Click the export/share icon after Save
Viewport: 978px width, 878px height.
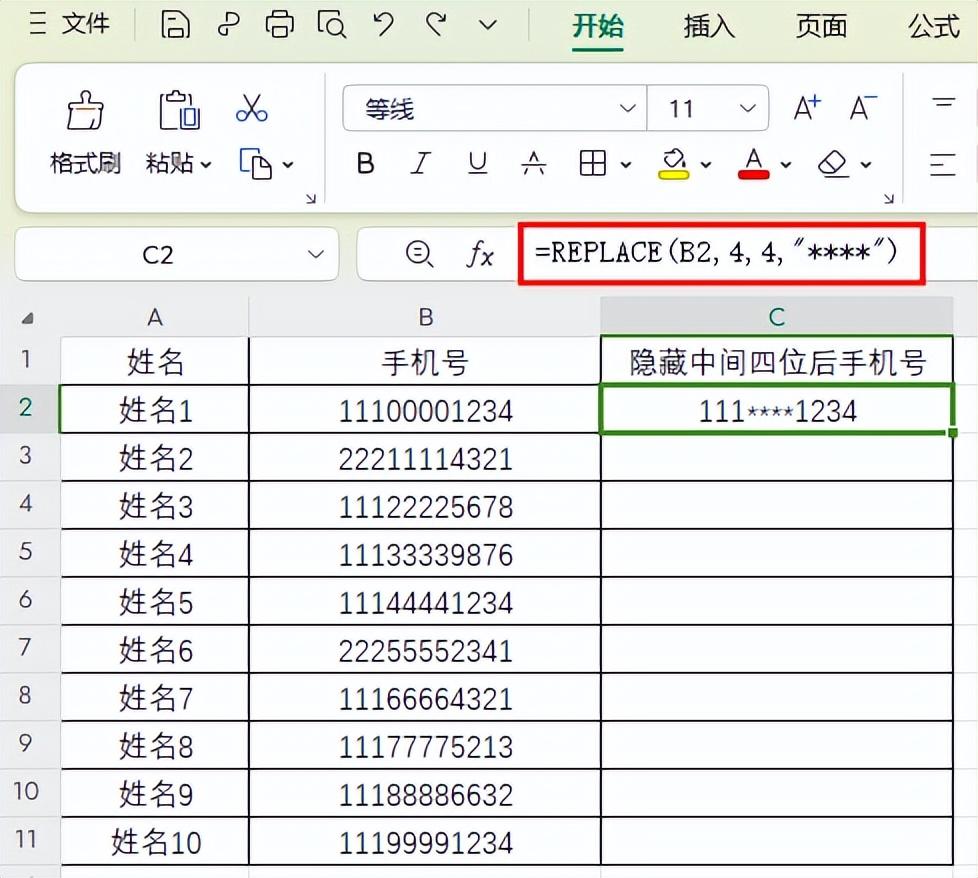click(228, 26)
